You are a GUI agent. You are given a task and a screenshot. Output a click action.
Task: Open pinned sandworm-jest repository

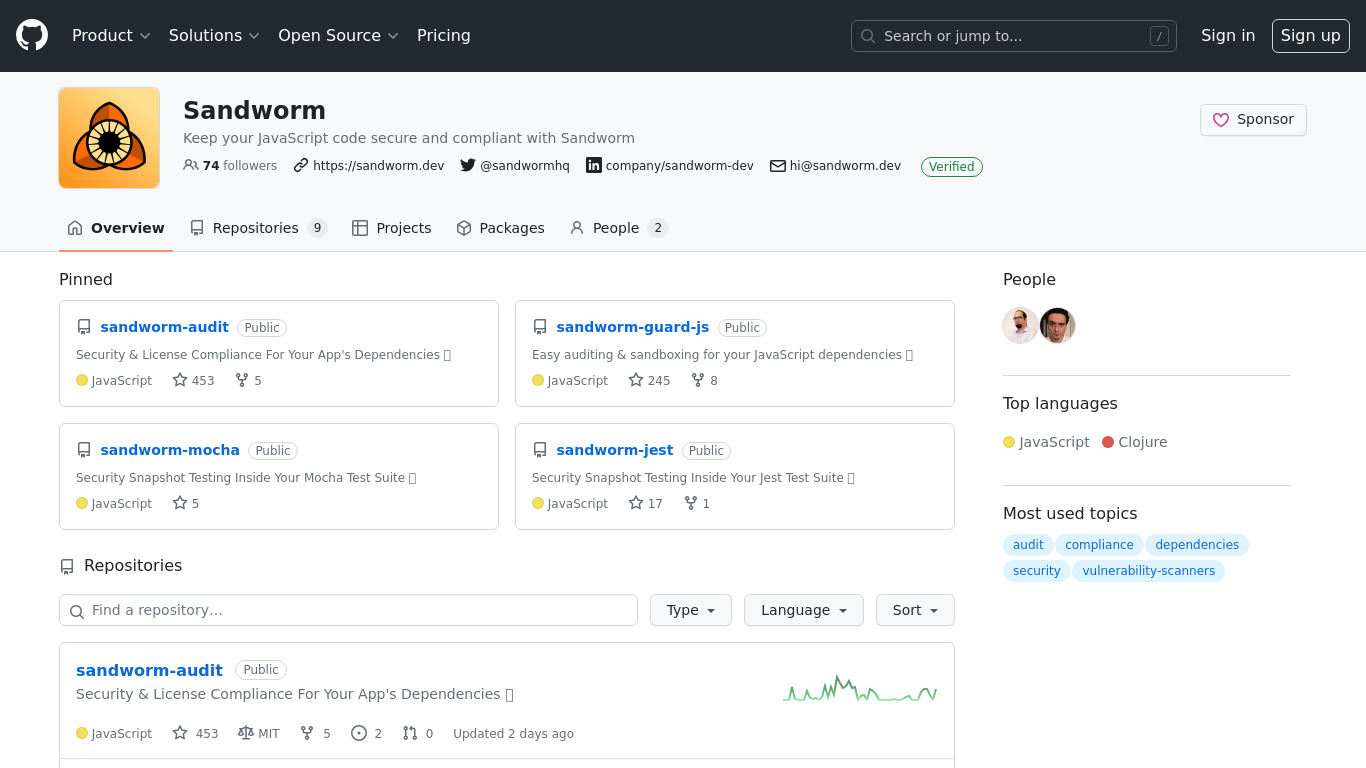pos(615,450)
